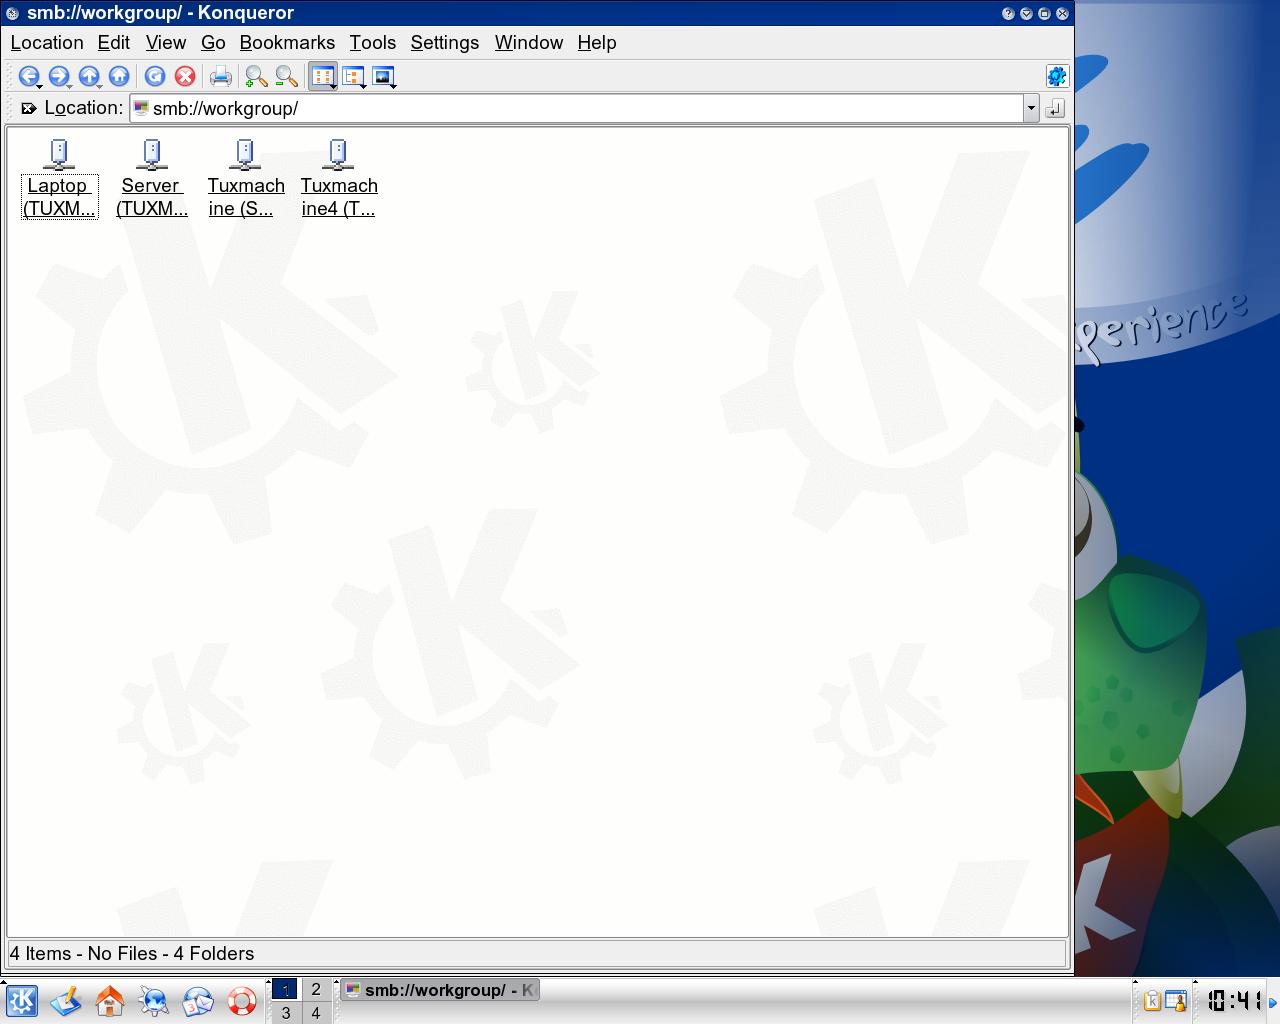
Task: Open the Laptop (TUXM...) link
Action: pos(59,197)
